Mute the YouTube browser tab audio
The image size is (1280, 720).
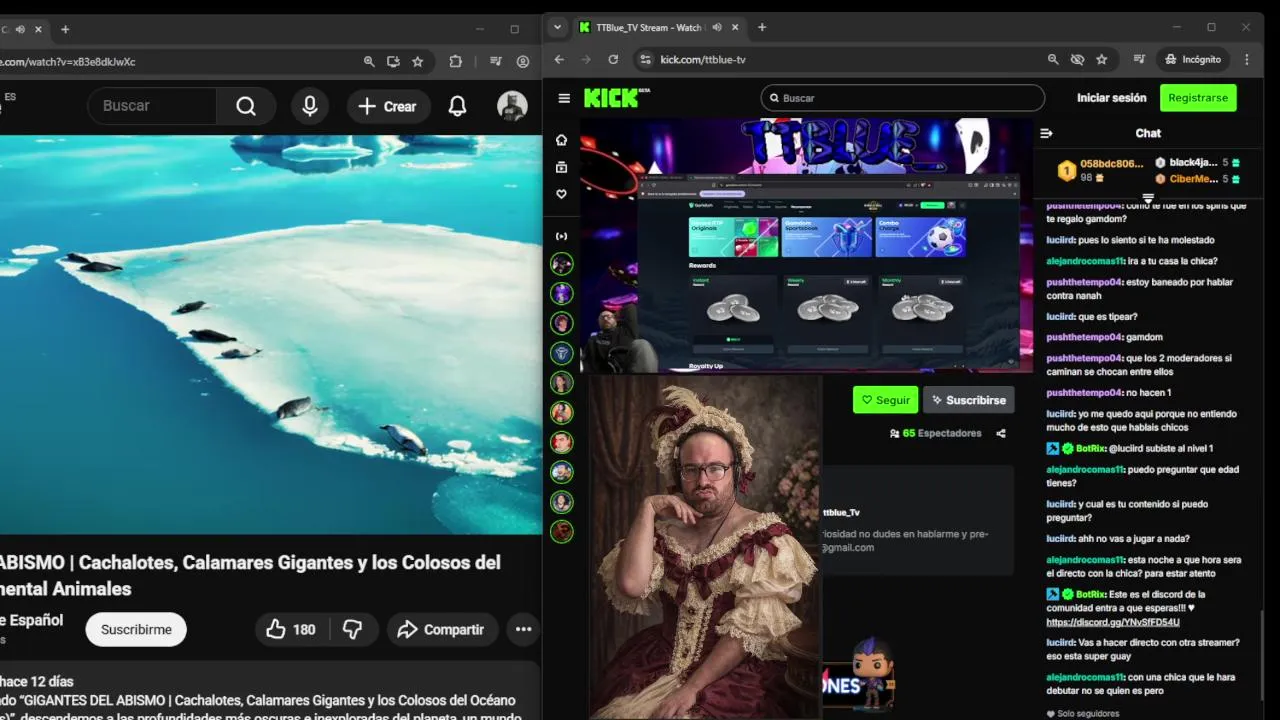pyautogui.click(x=20, y=29)
